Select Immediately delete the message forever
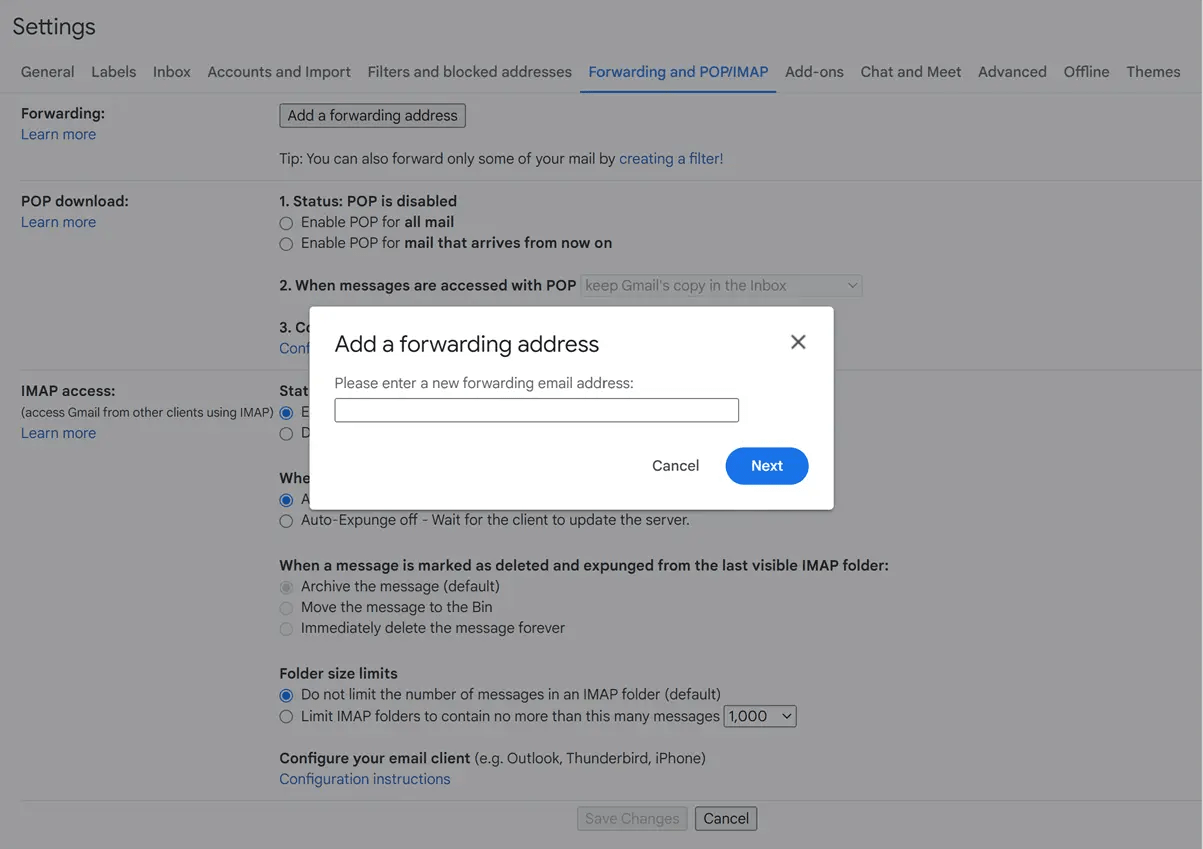 [286, 628]
